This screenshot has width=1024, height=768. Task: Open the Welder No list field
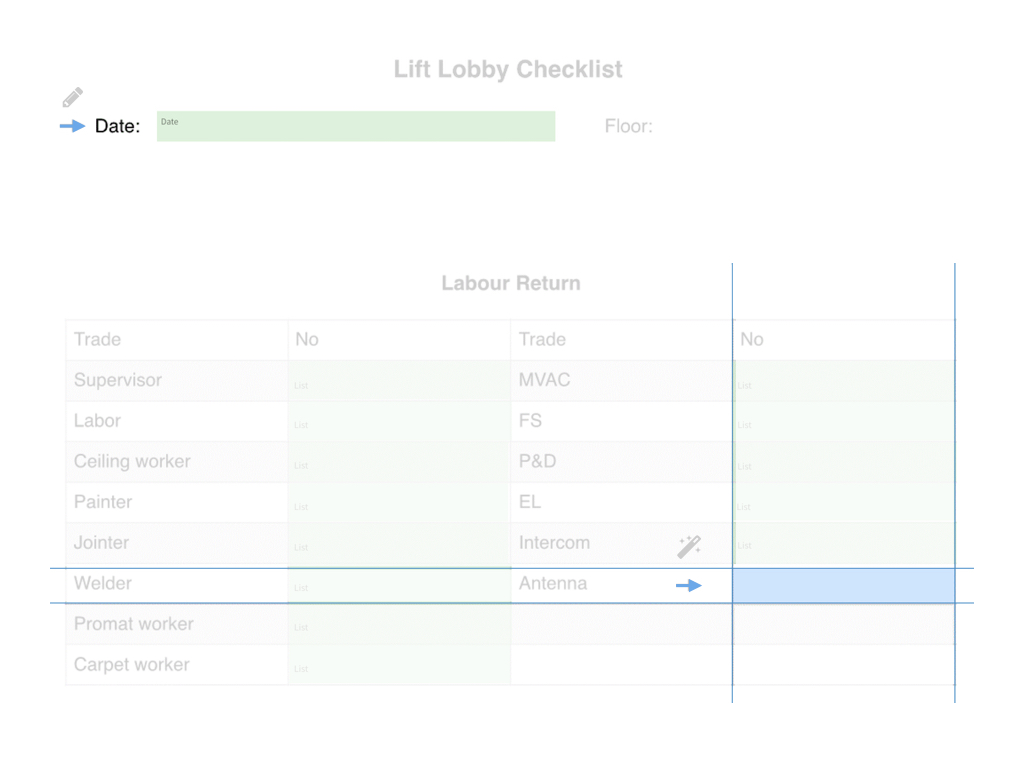399,585
